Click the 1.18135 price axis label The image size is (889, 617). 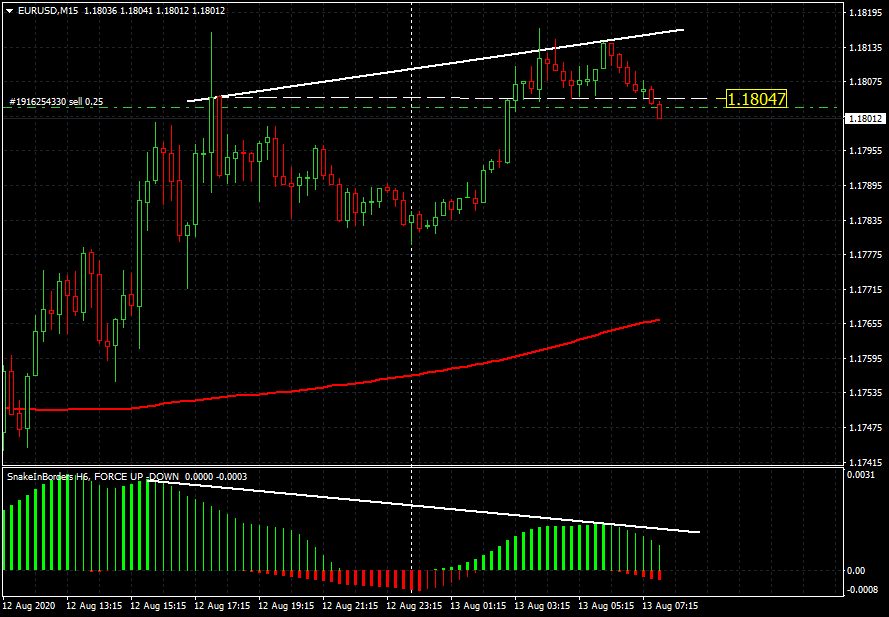[865, 48]
